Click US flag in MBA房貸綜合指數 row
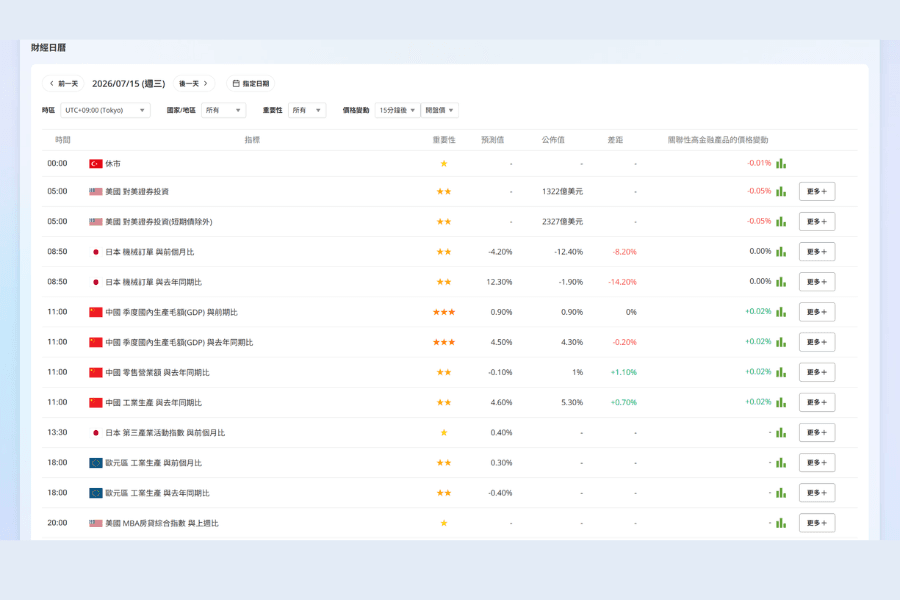 (96, 523)
